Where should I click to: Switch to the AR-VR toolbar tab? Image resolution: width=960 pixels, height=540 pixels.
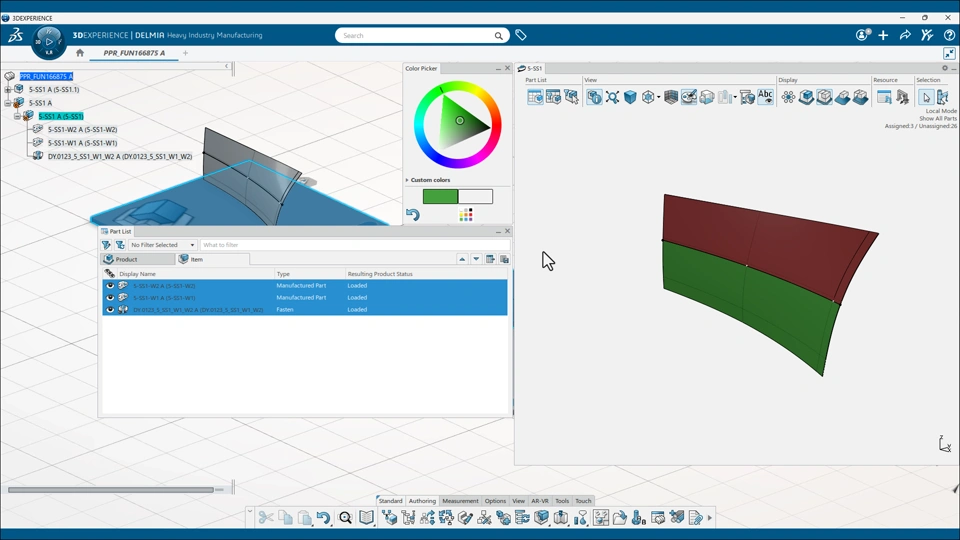(x=539, y=501)
